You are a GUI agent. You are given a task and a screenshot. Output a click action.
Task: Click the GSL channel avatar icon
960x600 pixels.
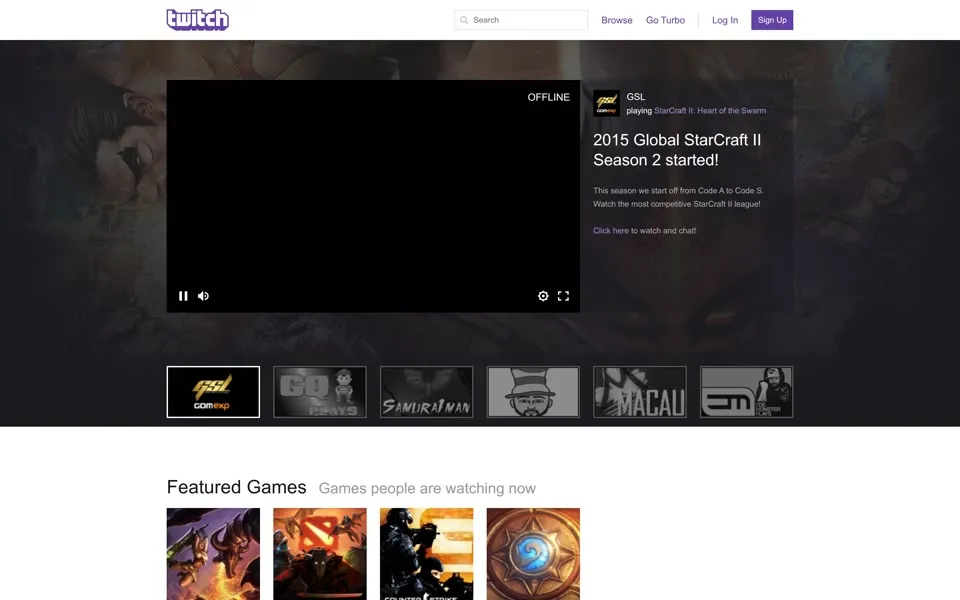point(606,103)
